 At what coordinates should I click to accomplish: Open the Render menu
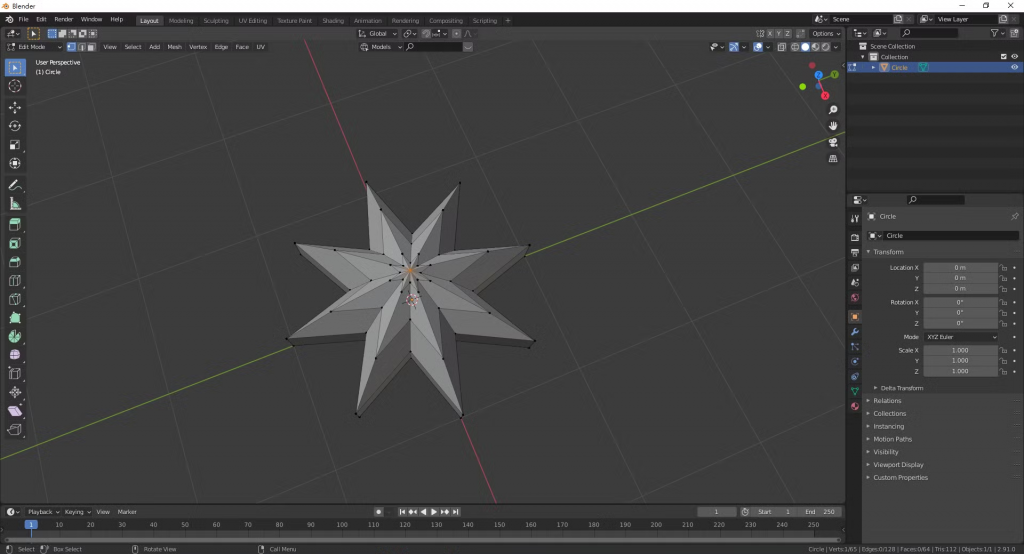[x=63, y=20]
